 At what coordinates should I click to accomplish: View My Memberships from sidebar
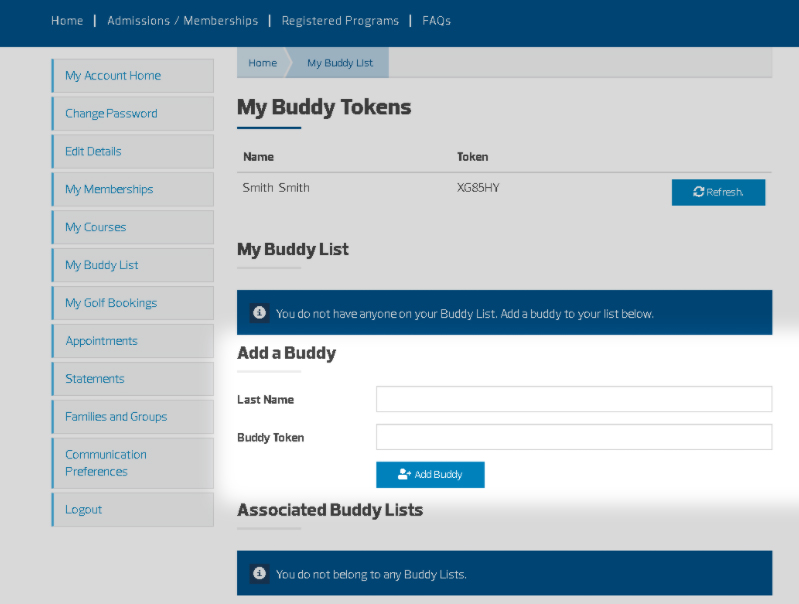109,190
